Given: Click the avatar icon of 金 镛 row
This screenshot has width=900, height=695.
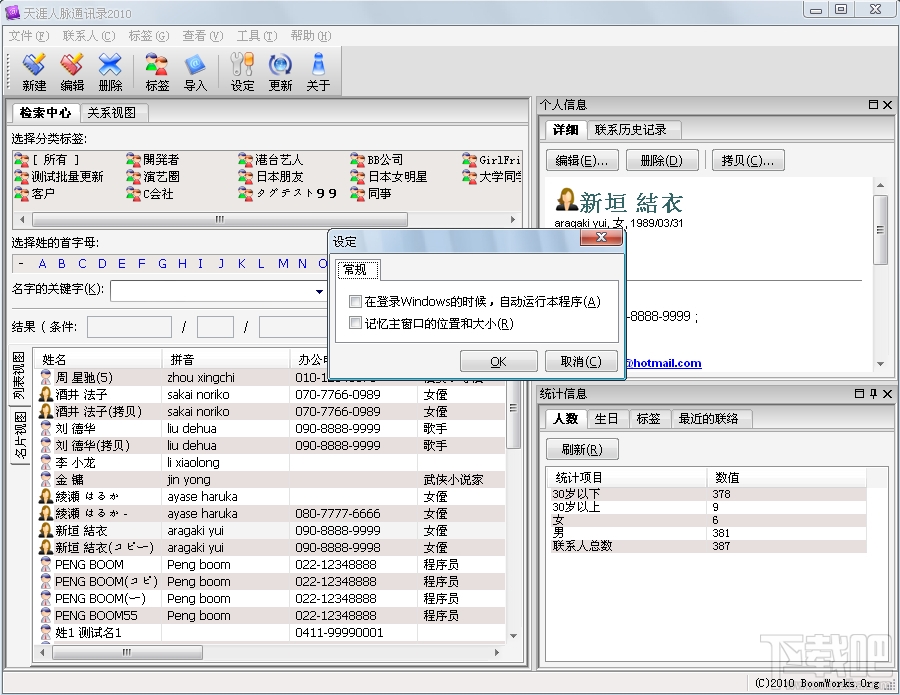Looking at the screenshot, I should coord(46,479).
